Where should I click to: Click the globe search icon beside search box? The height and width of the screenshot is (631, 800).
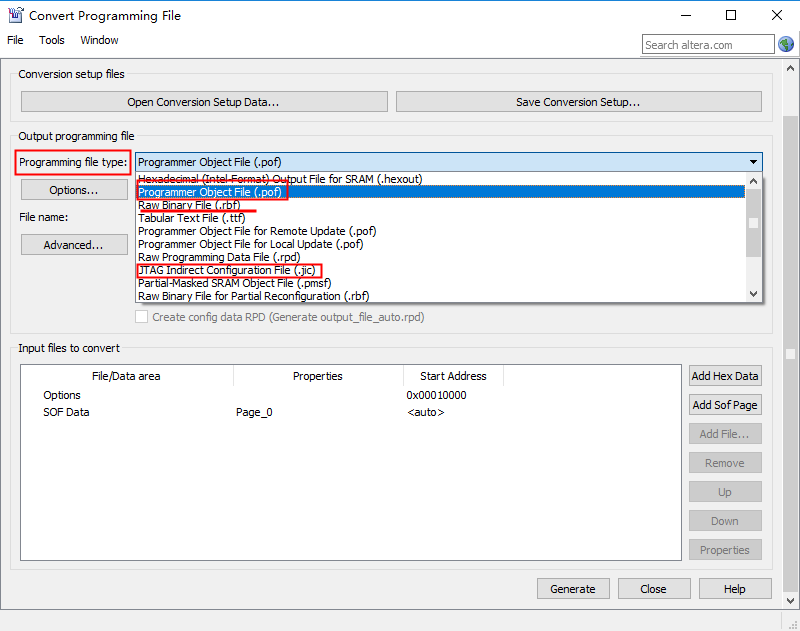786,44
